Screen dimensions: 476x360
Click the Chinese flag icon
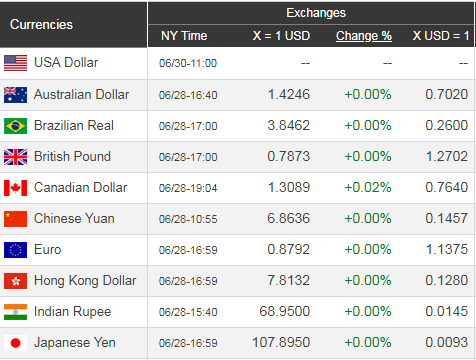15,219
